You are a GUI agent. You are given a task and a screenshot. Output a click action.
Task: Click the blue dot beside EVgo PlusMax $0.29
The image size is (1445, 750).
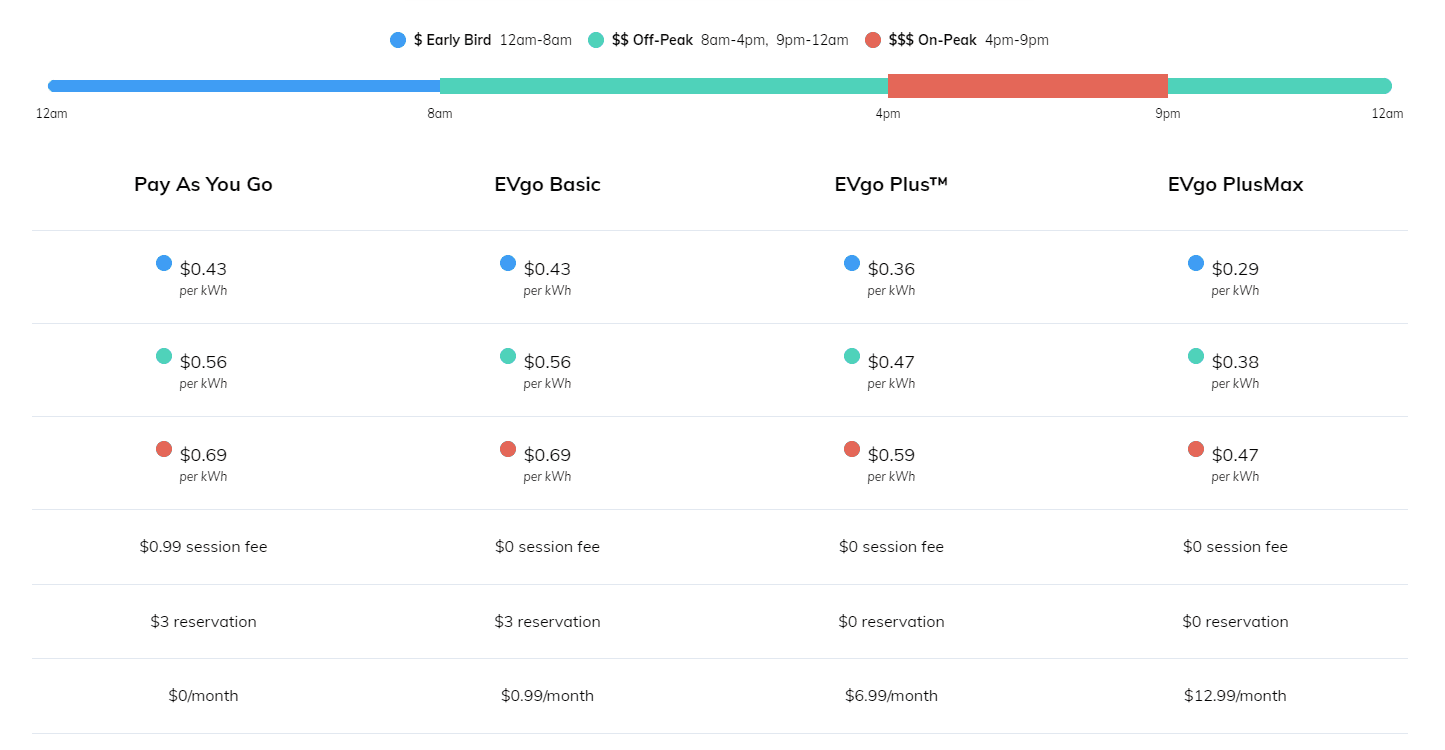tap(1196, 263)
